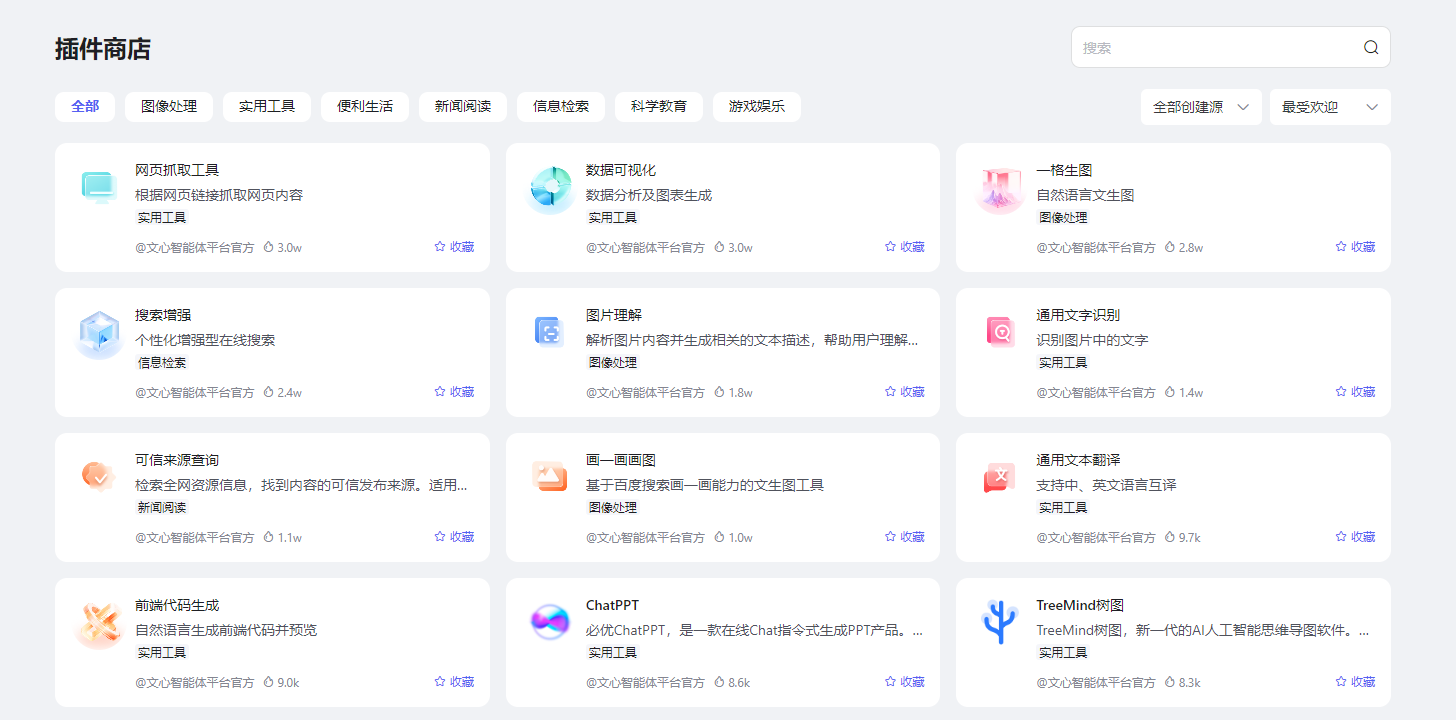Favorite the 前端代码生成 plugin

click(x=454, y=682)
